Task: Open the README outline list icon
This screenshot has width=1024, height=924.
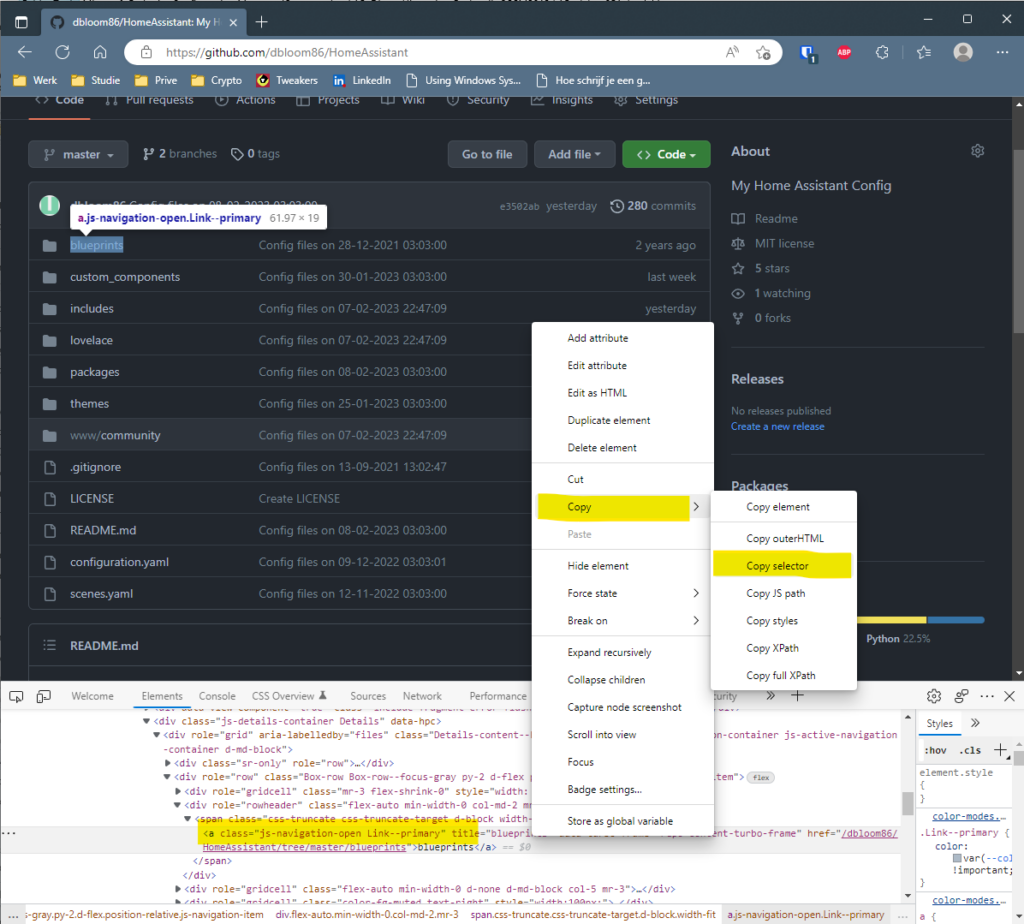Action: [49, 645]
